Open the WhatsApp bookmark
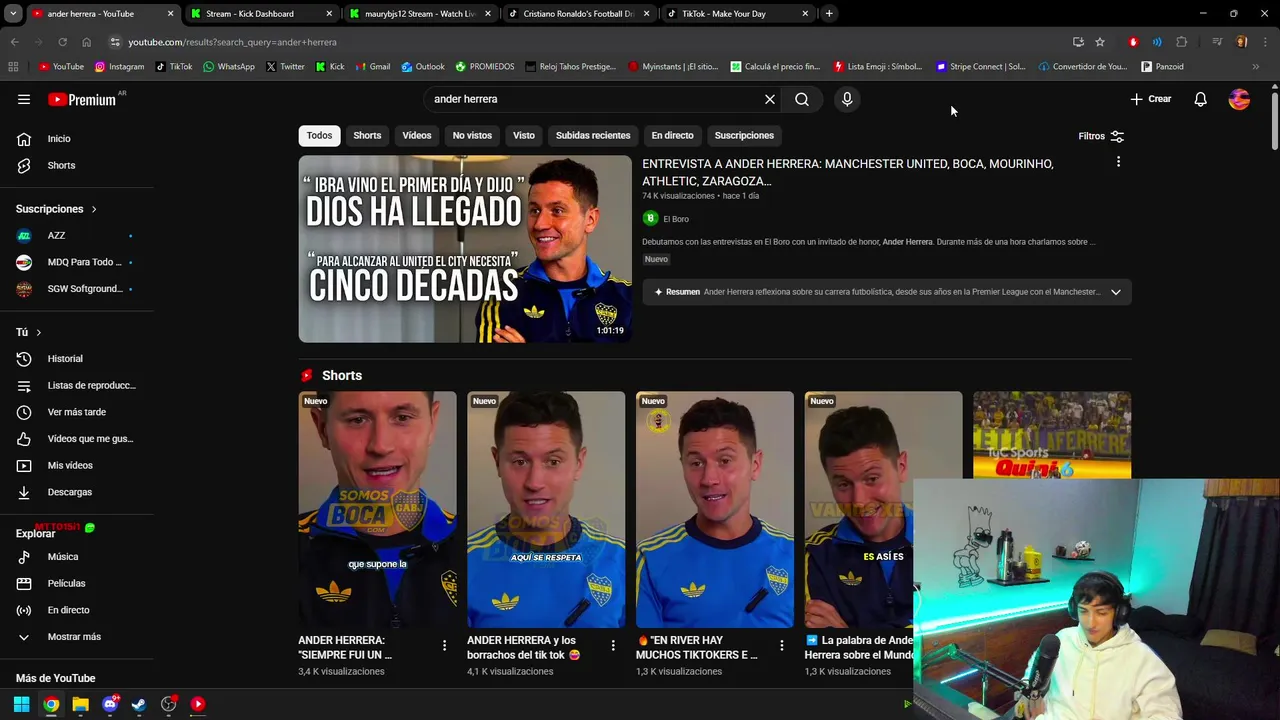 click(228, 67)
